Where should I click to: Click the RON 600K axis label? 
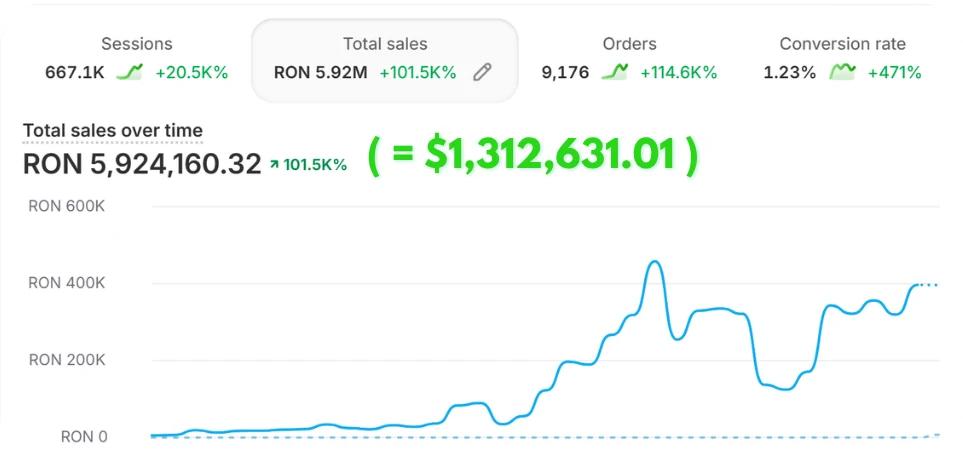coord(67,206)
